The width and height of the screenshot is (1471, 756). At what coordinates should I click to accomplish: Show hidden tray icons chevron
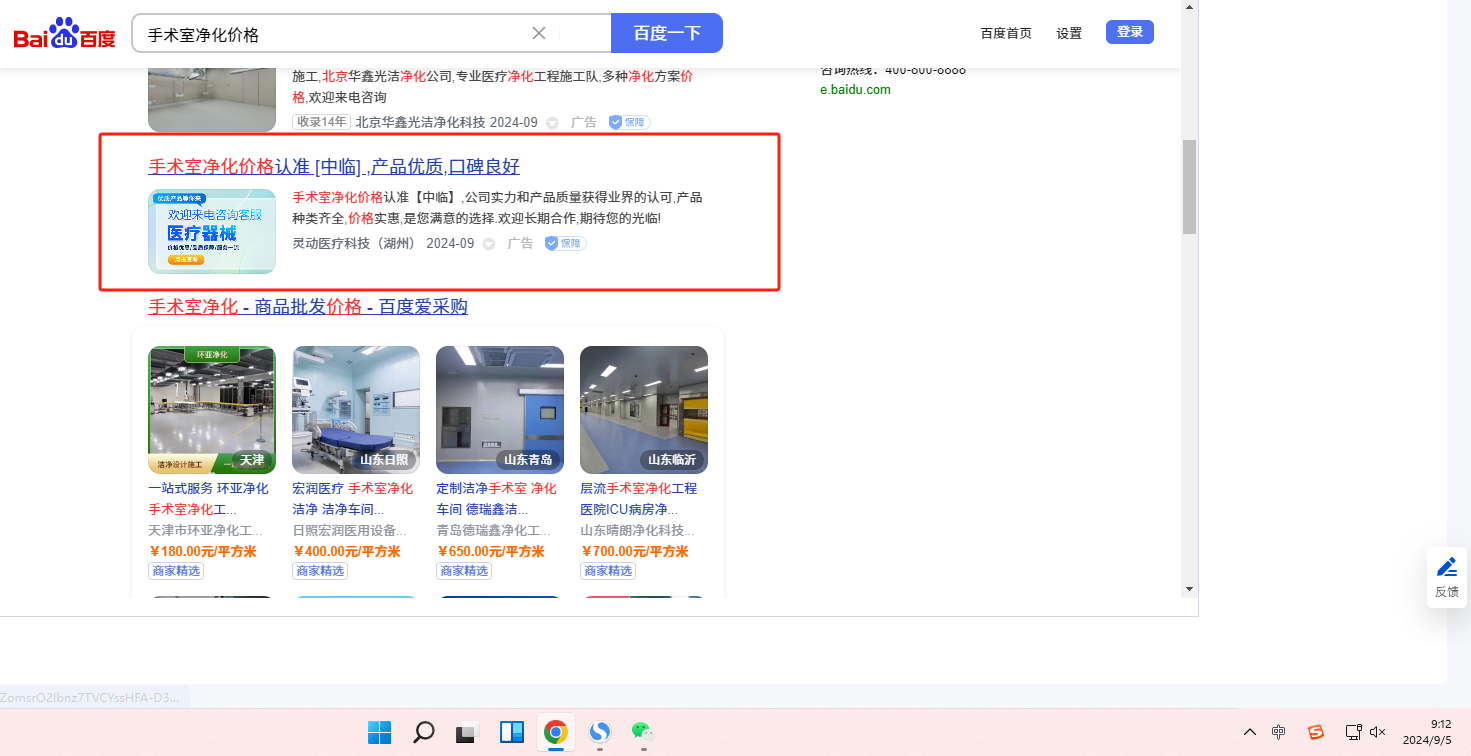[1249, 732]
